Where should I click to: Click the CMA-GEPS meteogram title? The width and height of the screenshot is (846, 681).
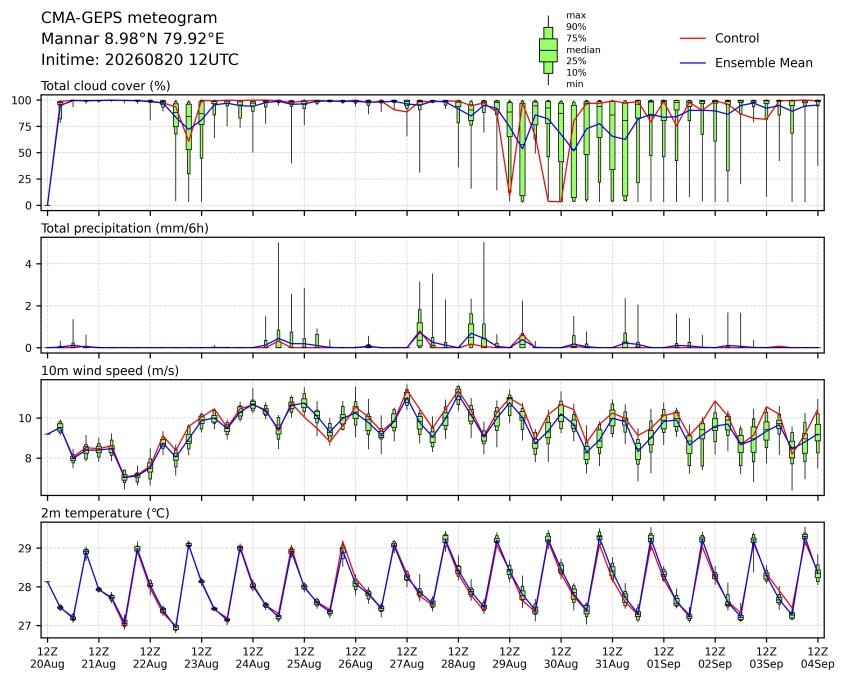[x=129, y=18]
